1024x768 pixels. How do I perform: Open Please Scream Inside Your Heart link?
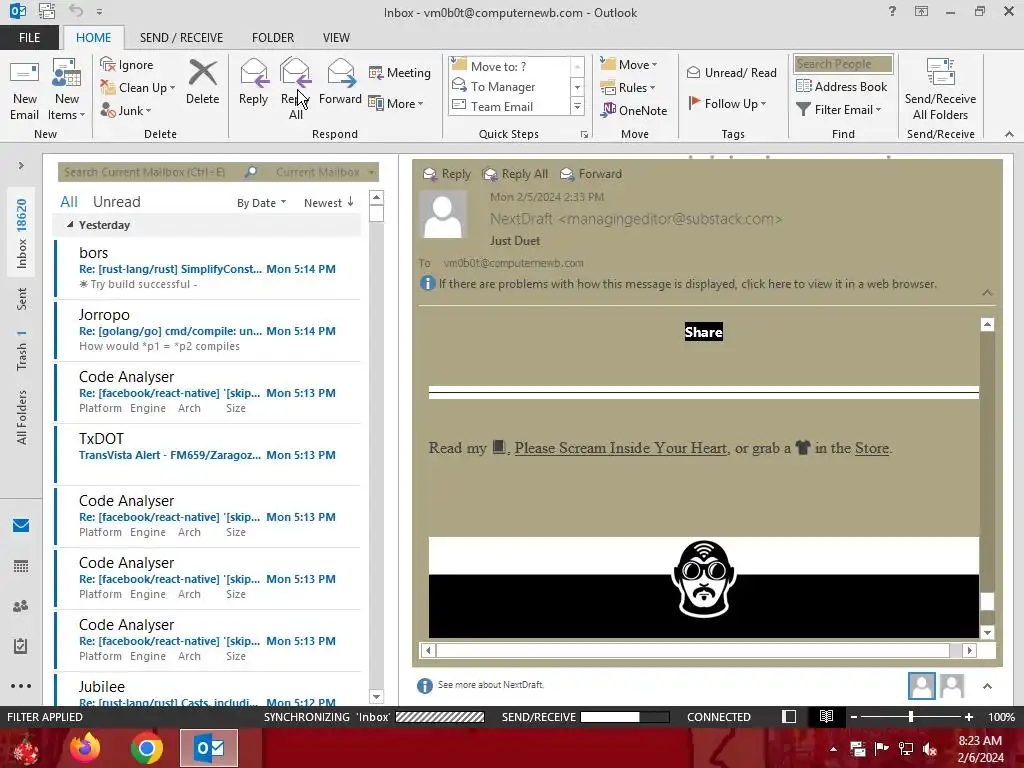(620, 448)
